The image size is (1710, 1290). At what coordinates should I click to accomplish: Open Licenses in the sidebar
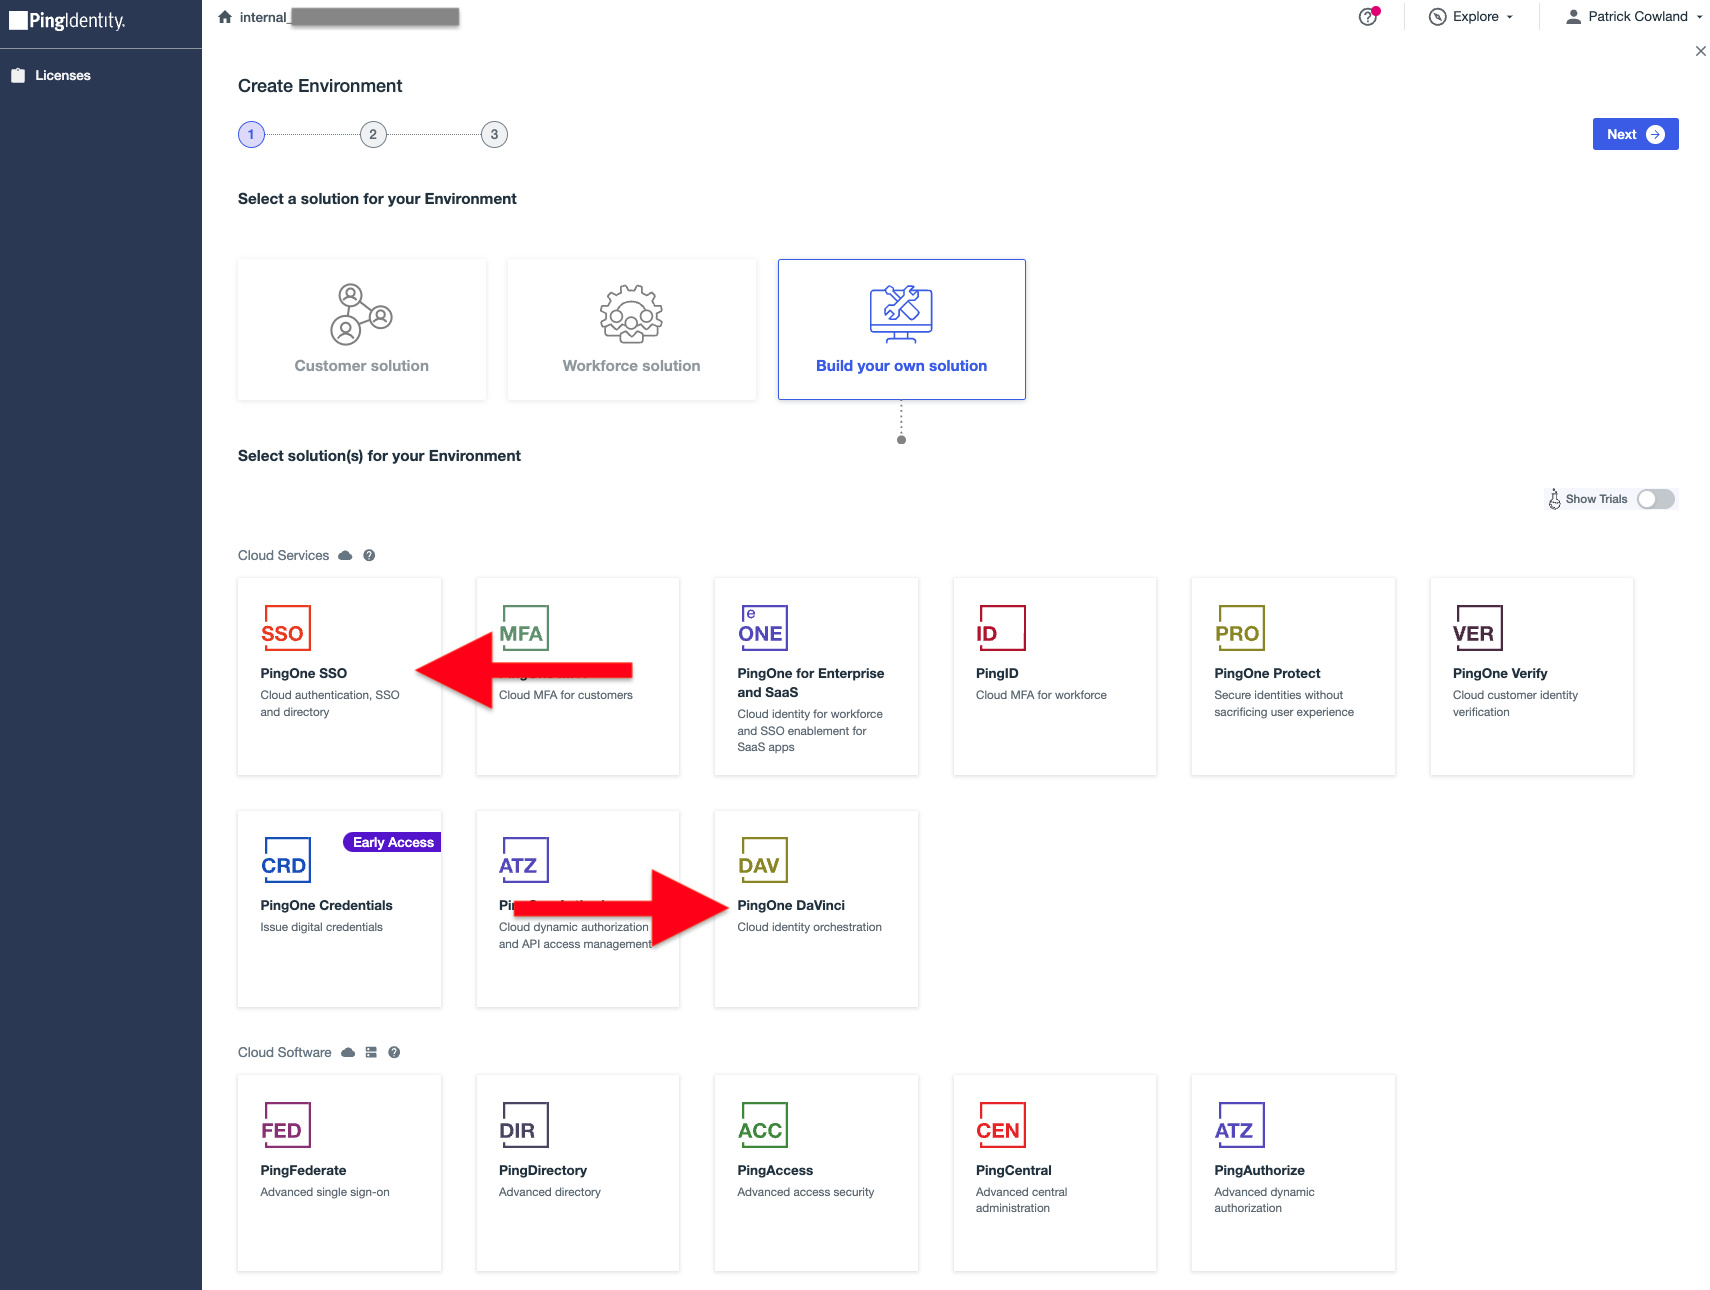coord(62,76)
